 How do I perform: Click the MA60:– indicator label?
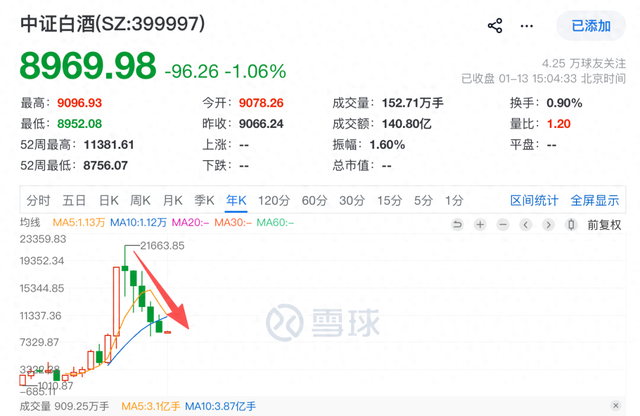point(275,222)
